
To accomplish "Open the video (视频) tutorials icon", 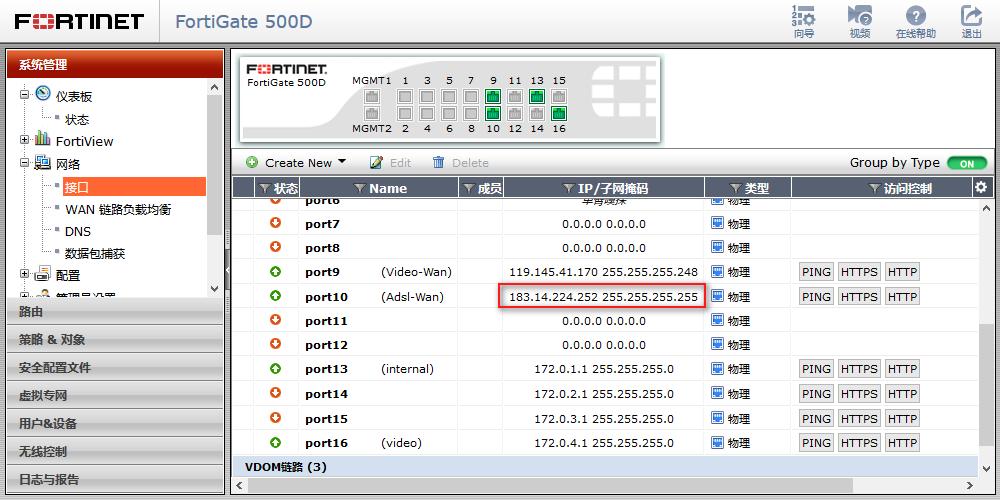I will (x=860, y=21).
